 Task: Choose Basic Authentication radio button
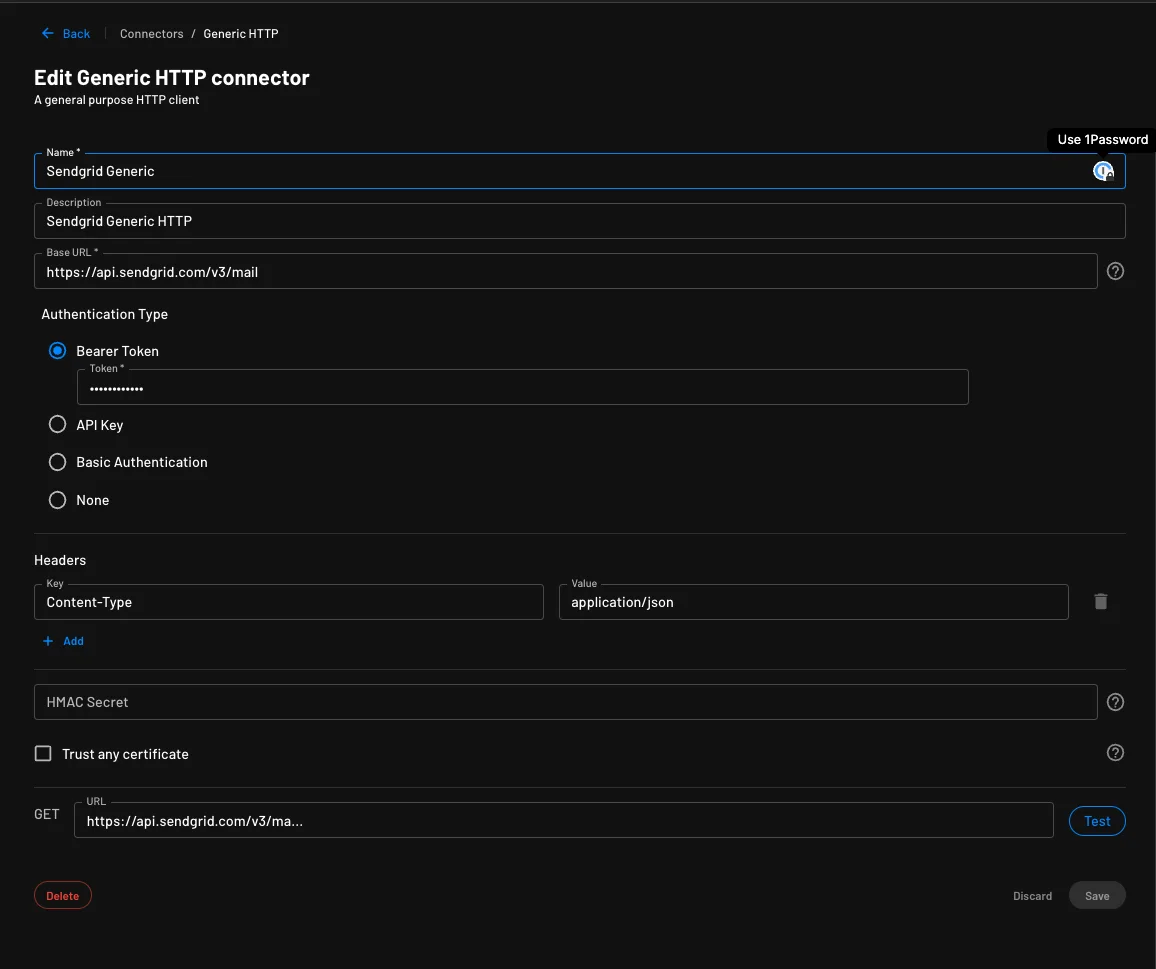pyautogui.click(x=58, y=462)
